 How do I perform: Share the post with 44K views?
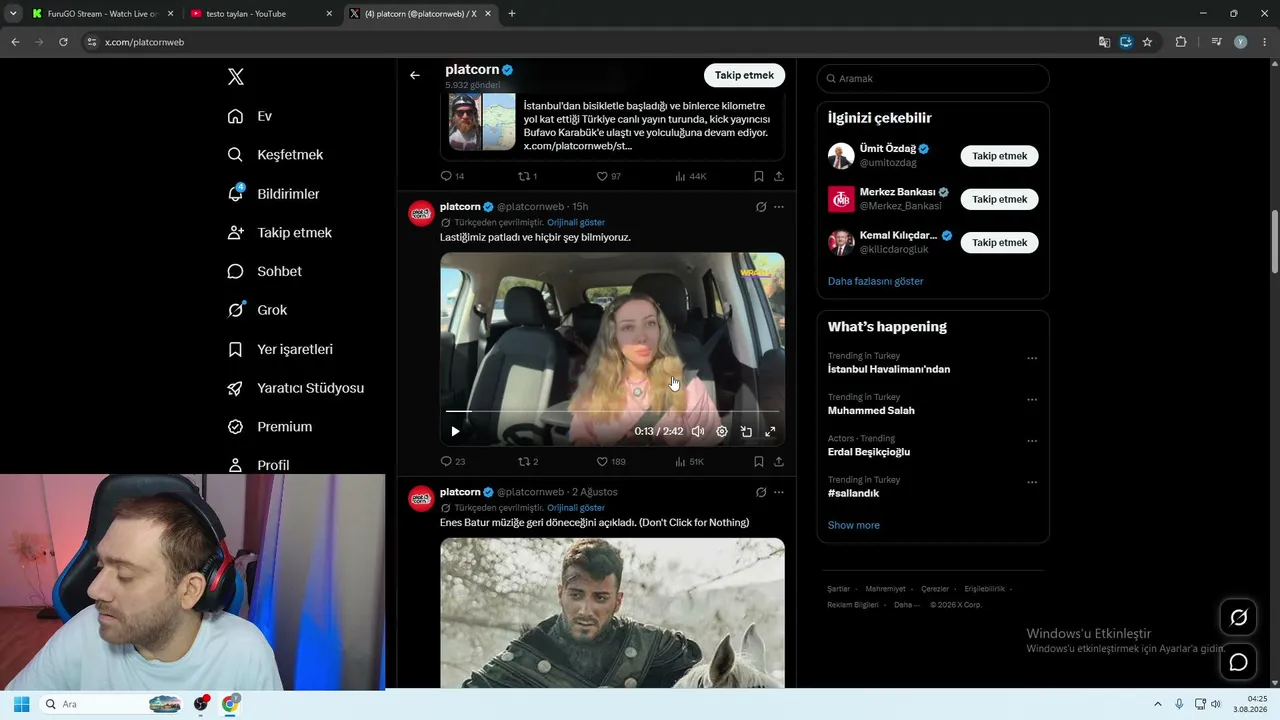coord(779,176)
